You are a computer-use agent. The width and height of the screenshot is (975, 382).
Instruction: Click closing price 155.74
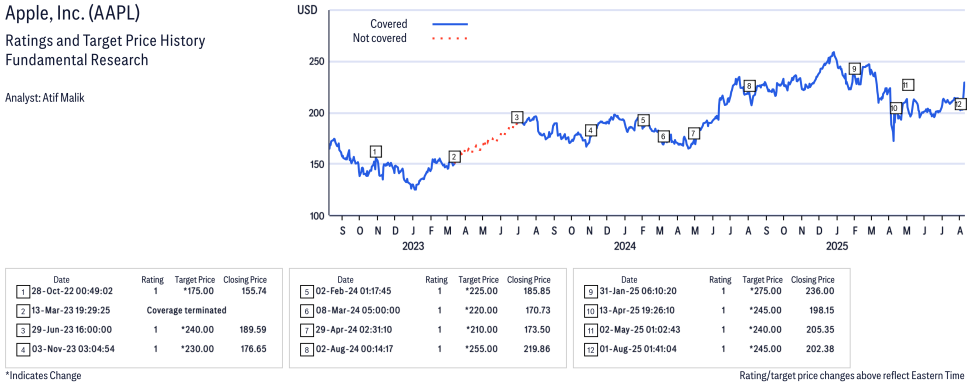253,291
